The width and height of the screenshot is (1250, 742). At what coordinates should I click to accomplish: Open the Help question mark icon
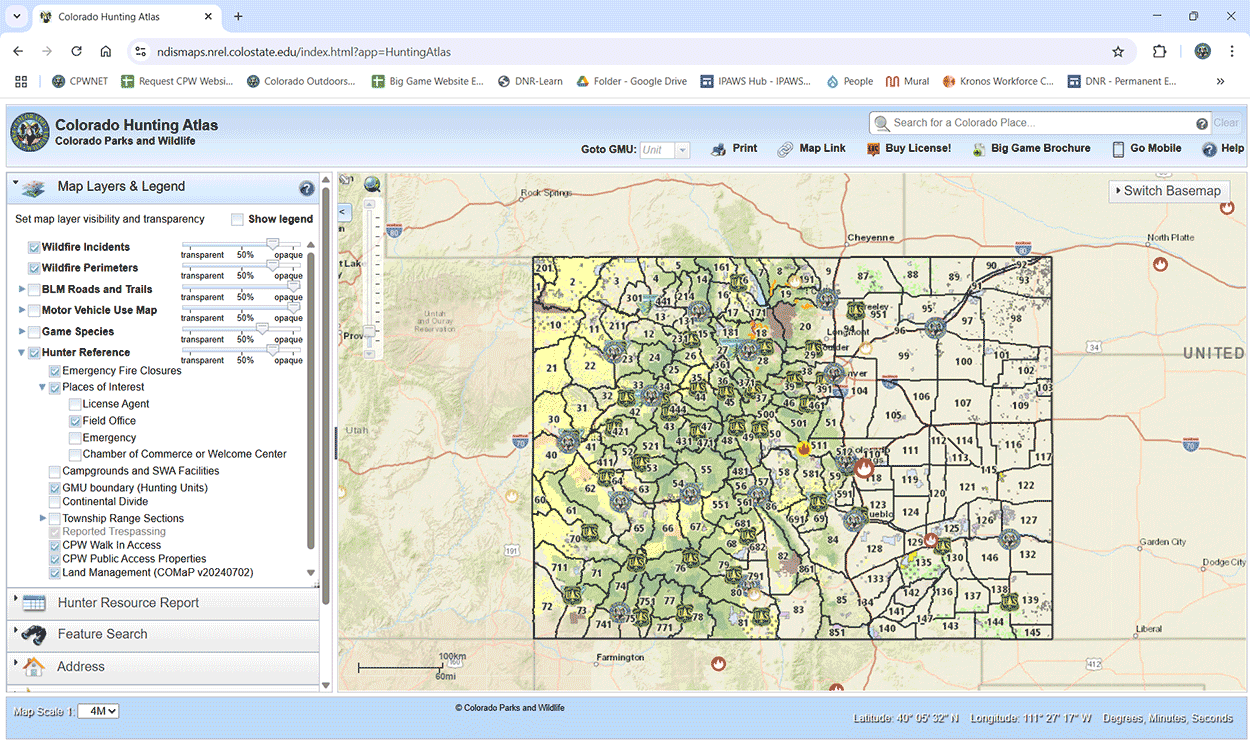[1209, 149]
